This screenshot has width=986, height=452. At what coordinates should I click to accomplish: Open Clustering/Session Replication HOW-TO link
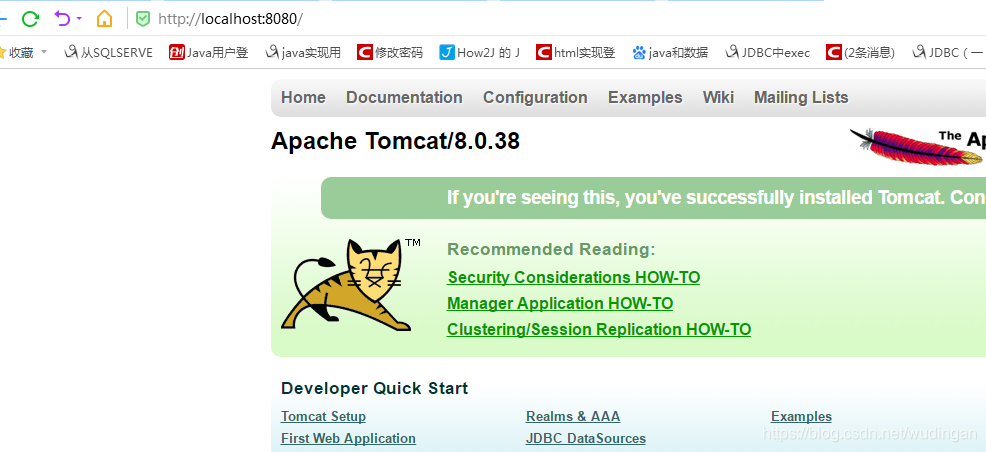[599, 329]
